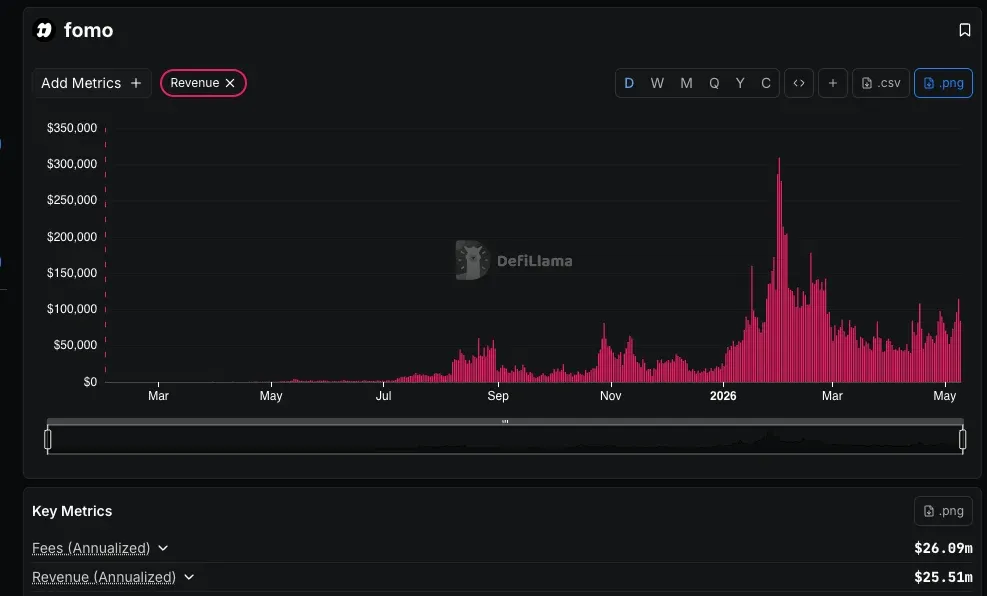Download chart data as .csv

[881, 83]
